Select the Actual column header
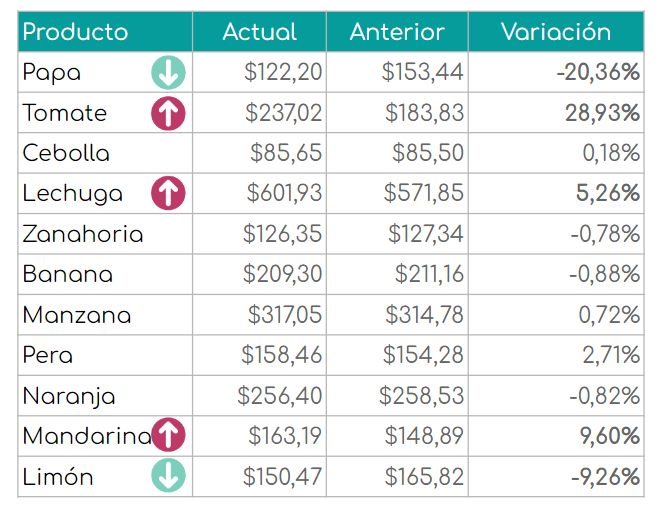 [259, 32]
